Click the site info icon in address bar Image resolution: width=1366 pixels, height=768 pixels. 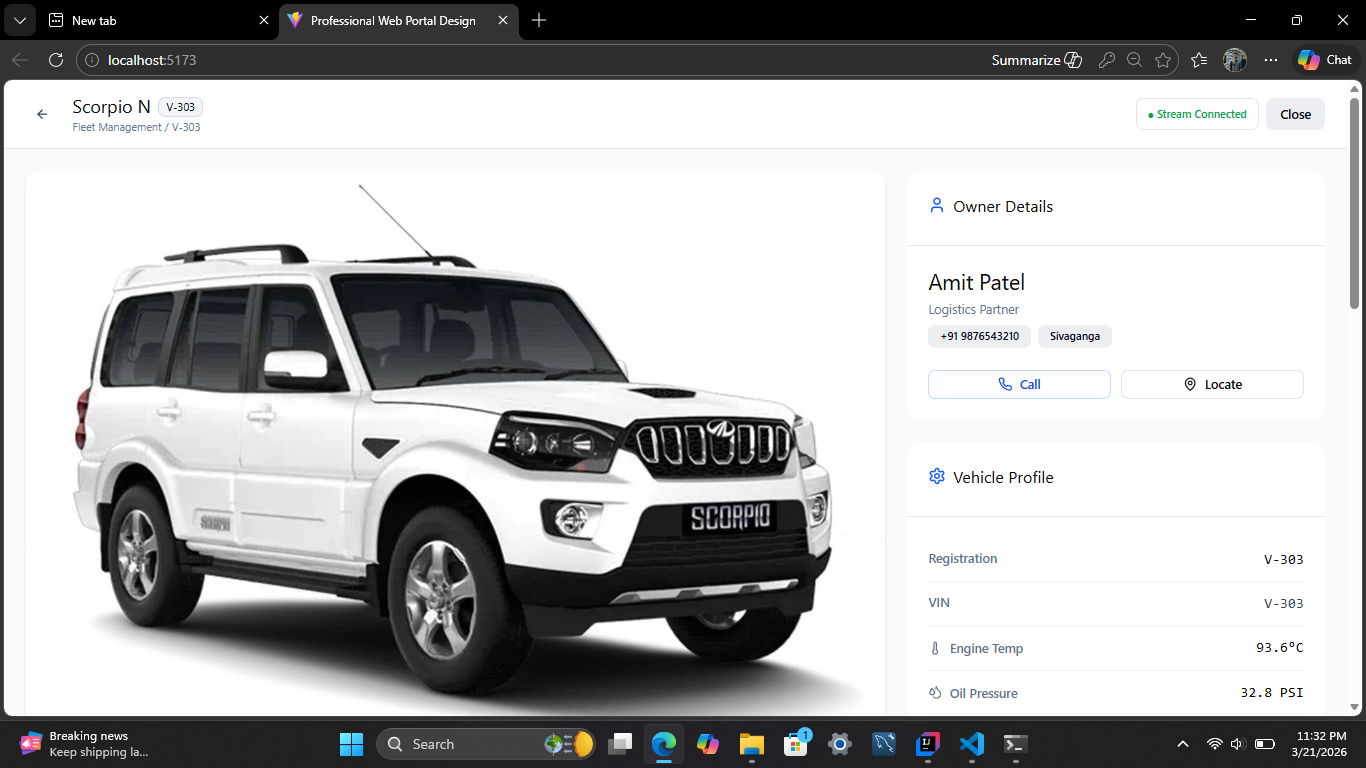click(92, 60)
